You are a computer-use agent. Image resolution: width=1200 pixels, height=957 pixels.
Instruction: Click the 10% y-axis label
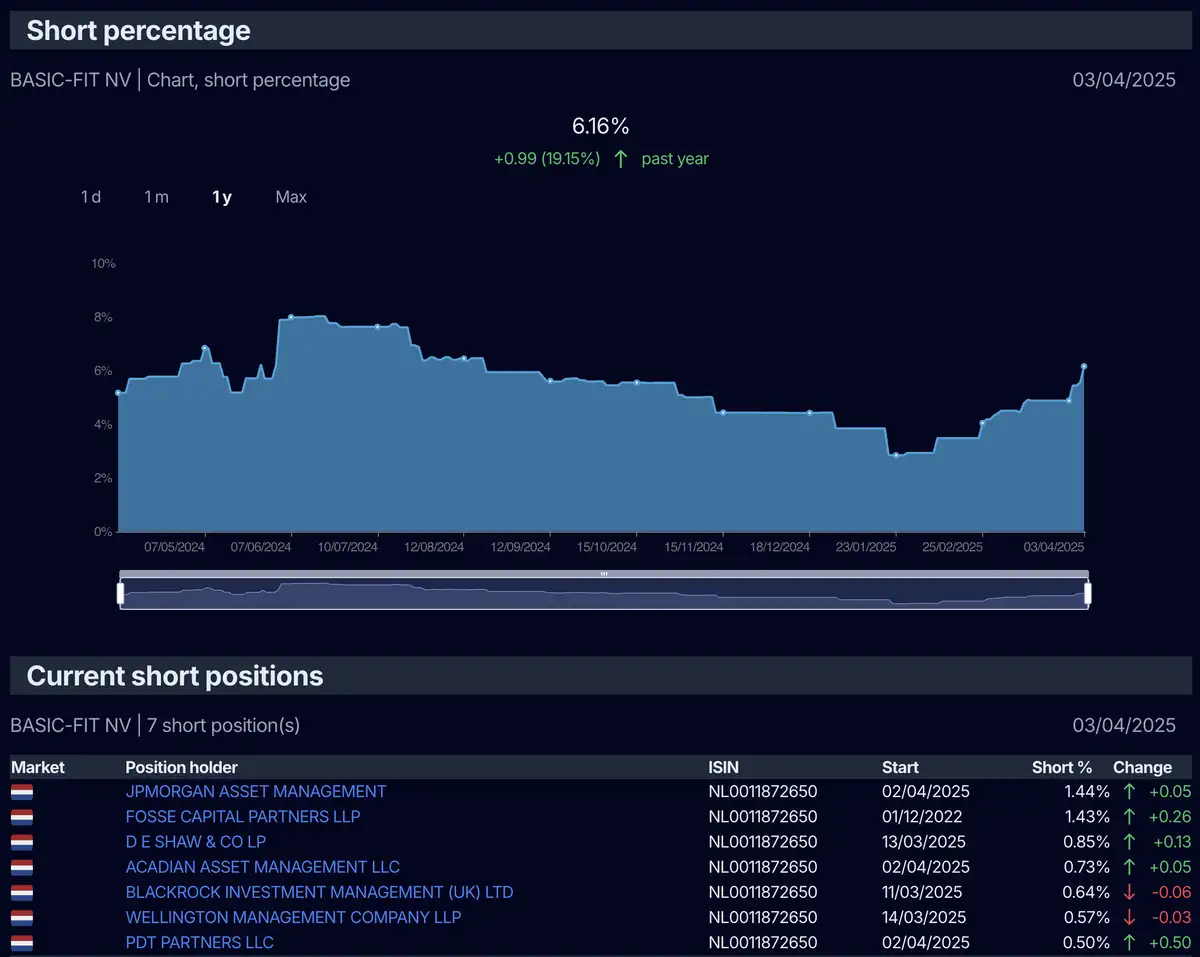coord(103,263)
